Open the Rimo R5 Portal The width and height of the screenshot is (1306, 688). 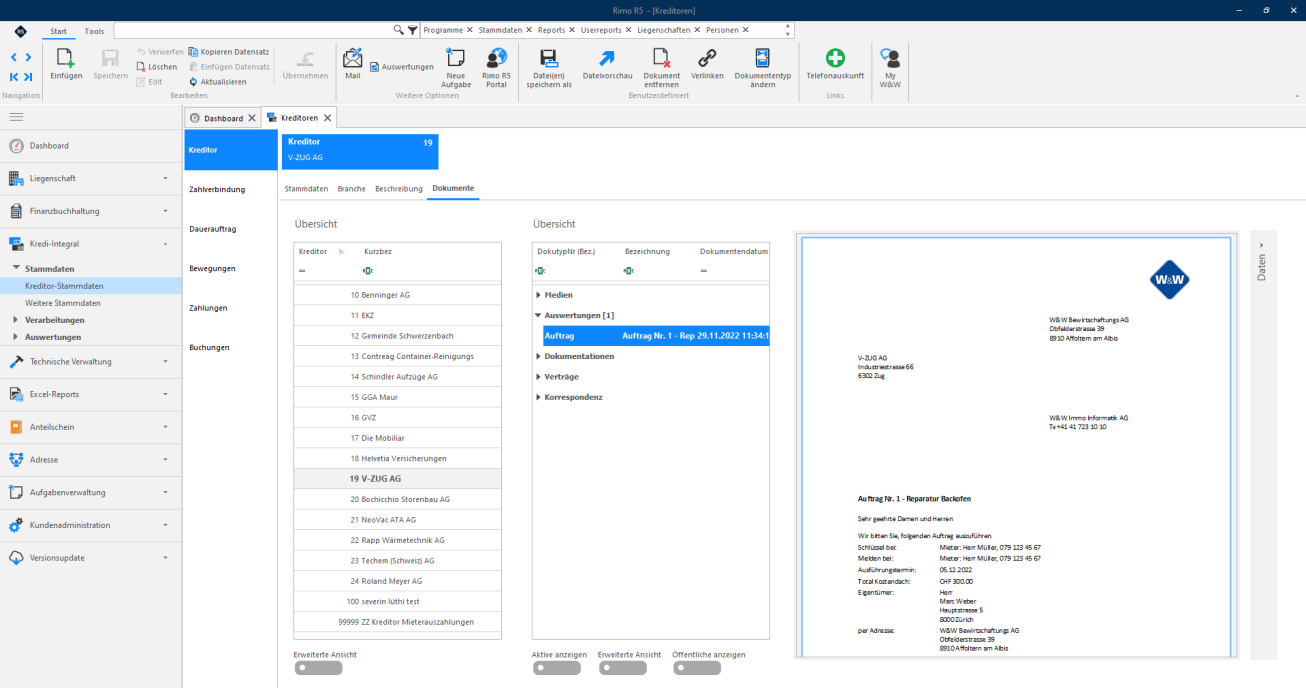pos(496,68)
